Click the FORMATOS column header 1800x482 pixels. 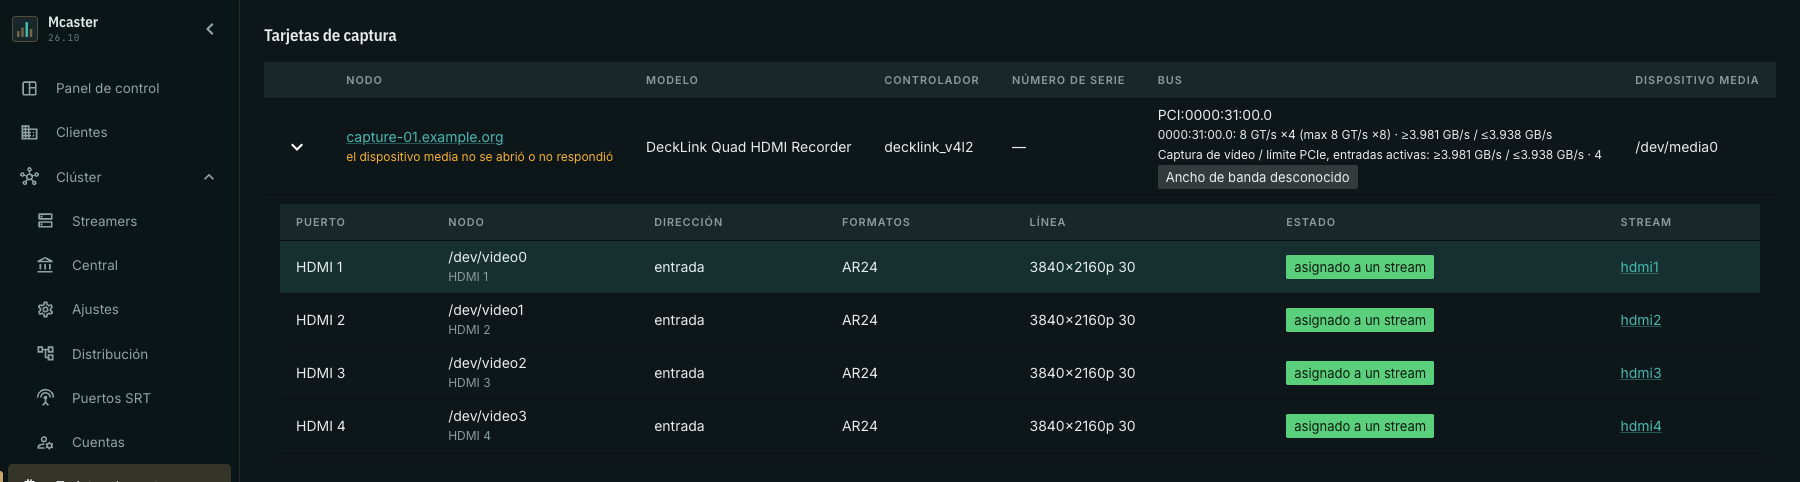click(876, 222)
